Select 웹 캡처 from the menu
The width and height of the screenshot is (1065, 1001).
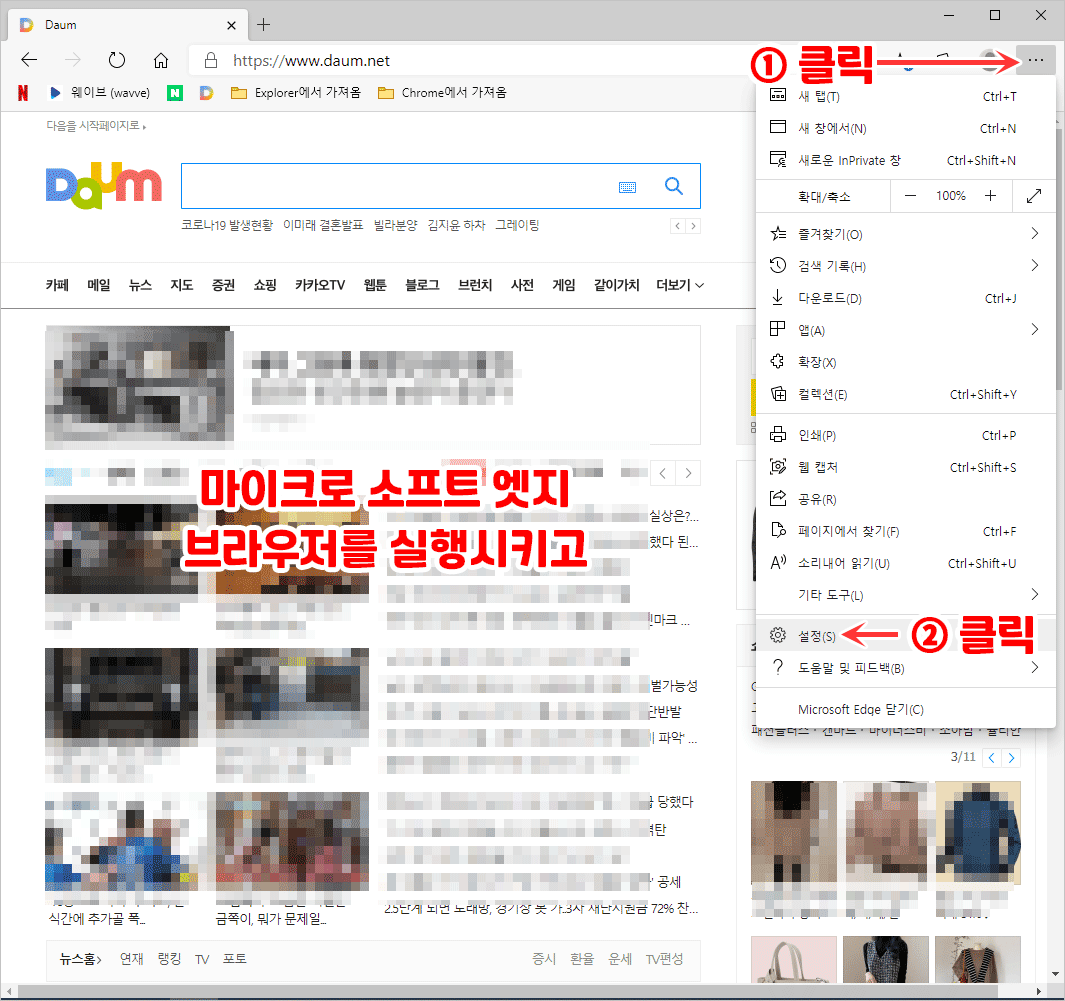pos(905,467)
